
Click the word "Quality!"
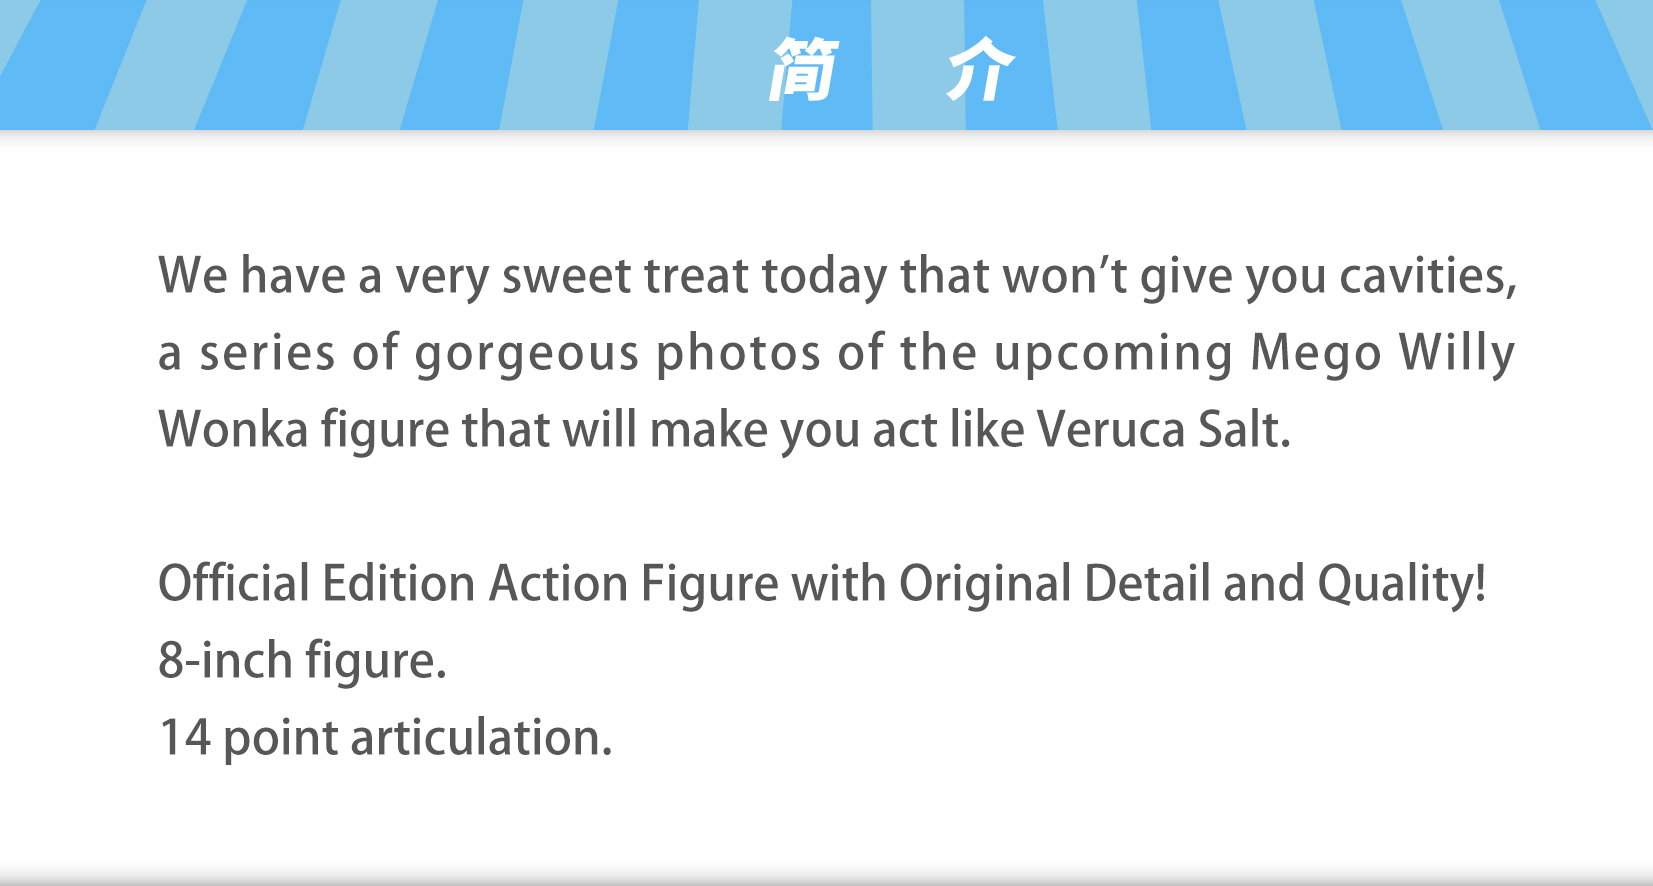tap(1401, 584)
